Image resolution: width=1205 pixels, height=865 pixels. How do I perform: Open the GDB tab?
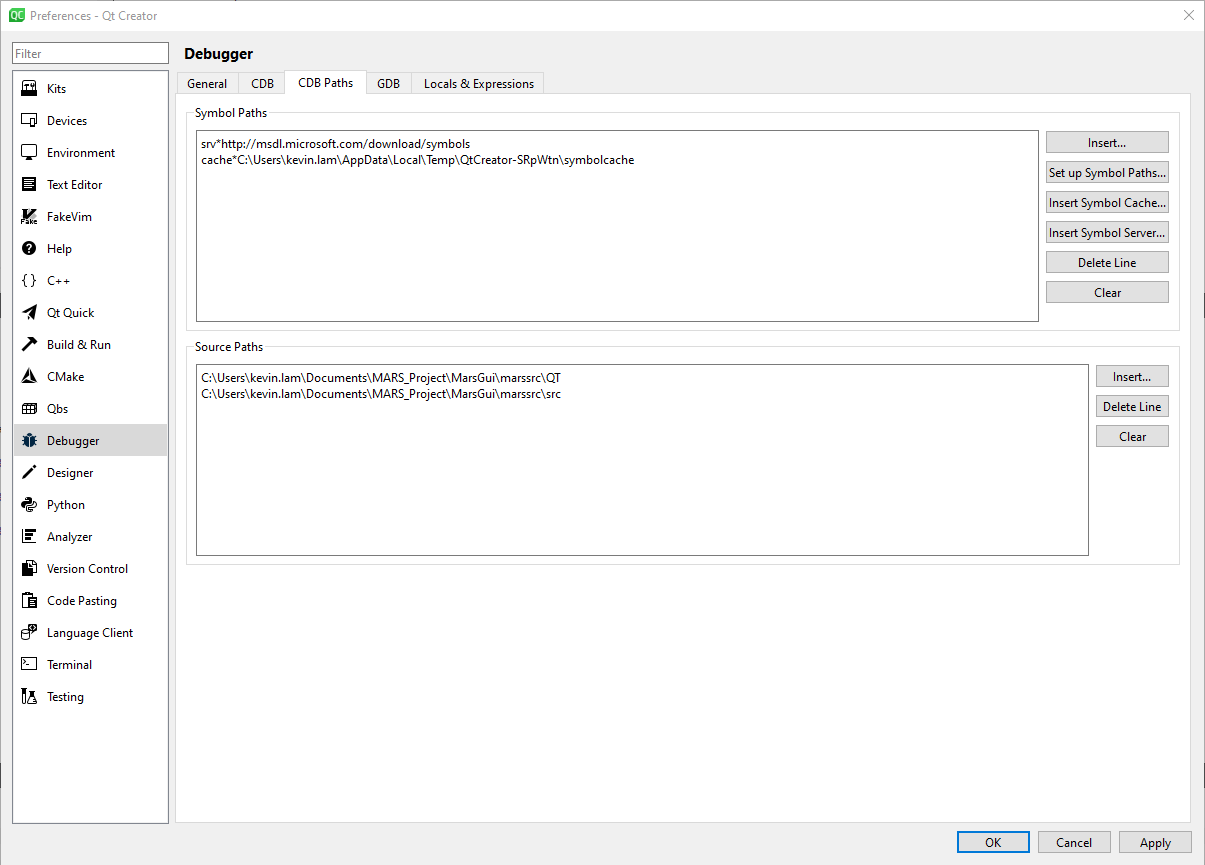(388, 84)
